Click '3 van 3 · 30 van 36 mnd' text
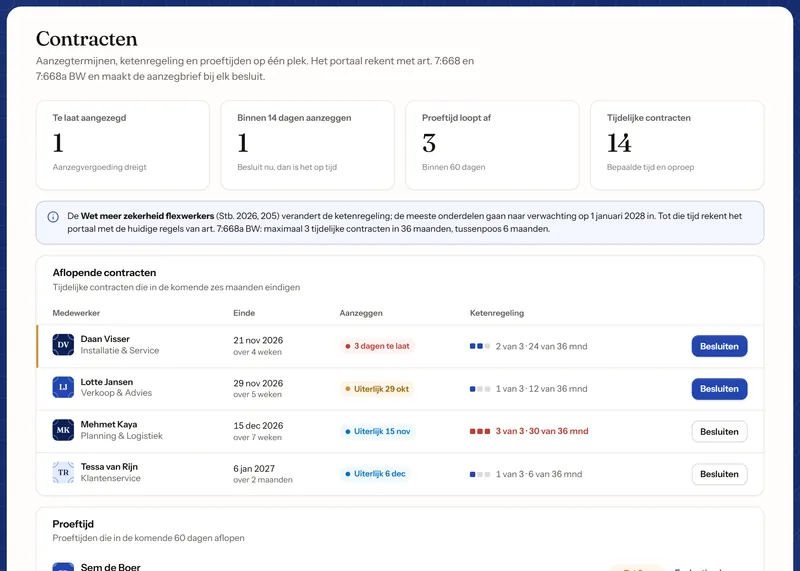The height and width of the screenshot is (571, 800). (542, 431)
